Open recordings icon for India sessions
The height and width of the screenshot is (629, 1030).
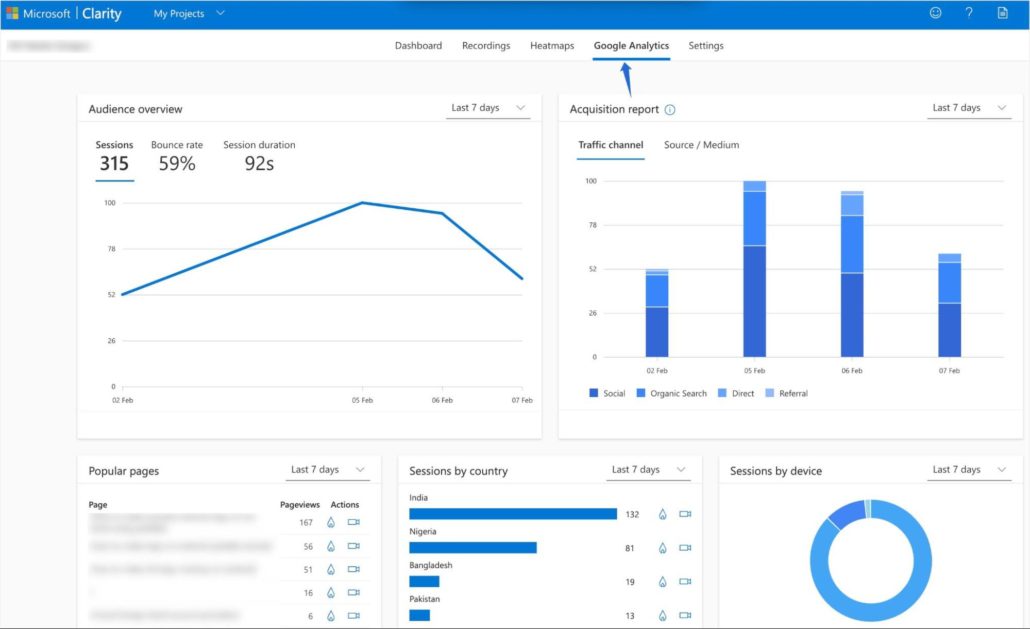(x=685, y=513)
